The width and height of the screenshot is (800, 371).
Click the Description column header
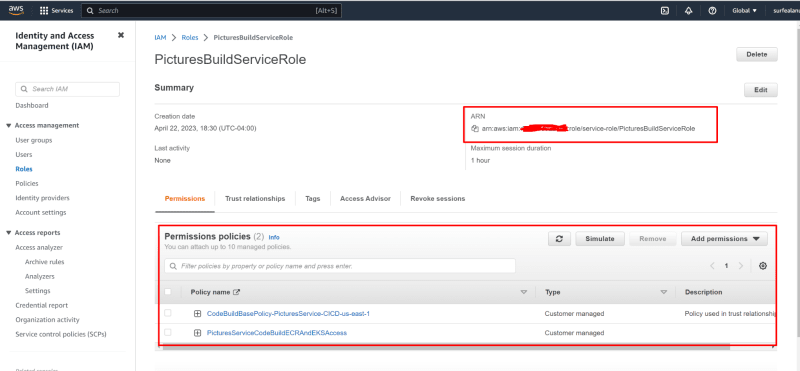coord(703,292)
